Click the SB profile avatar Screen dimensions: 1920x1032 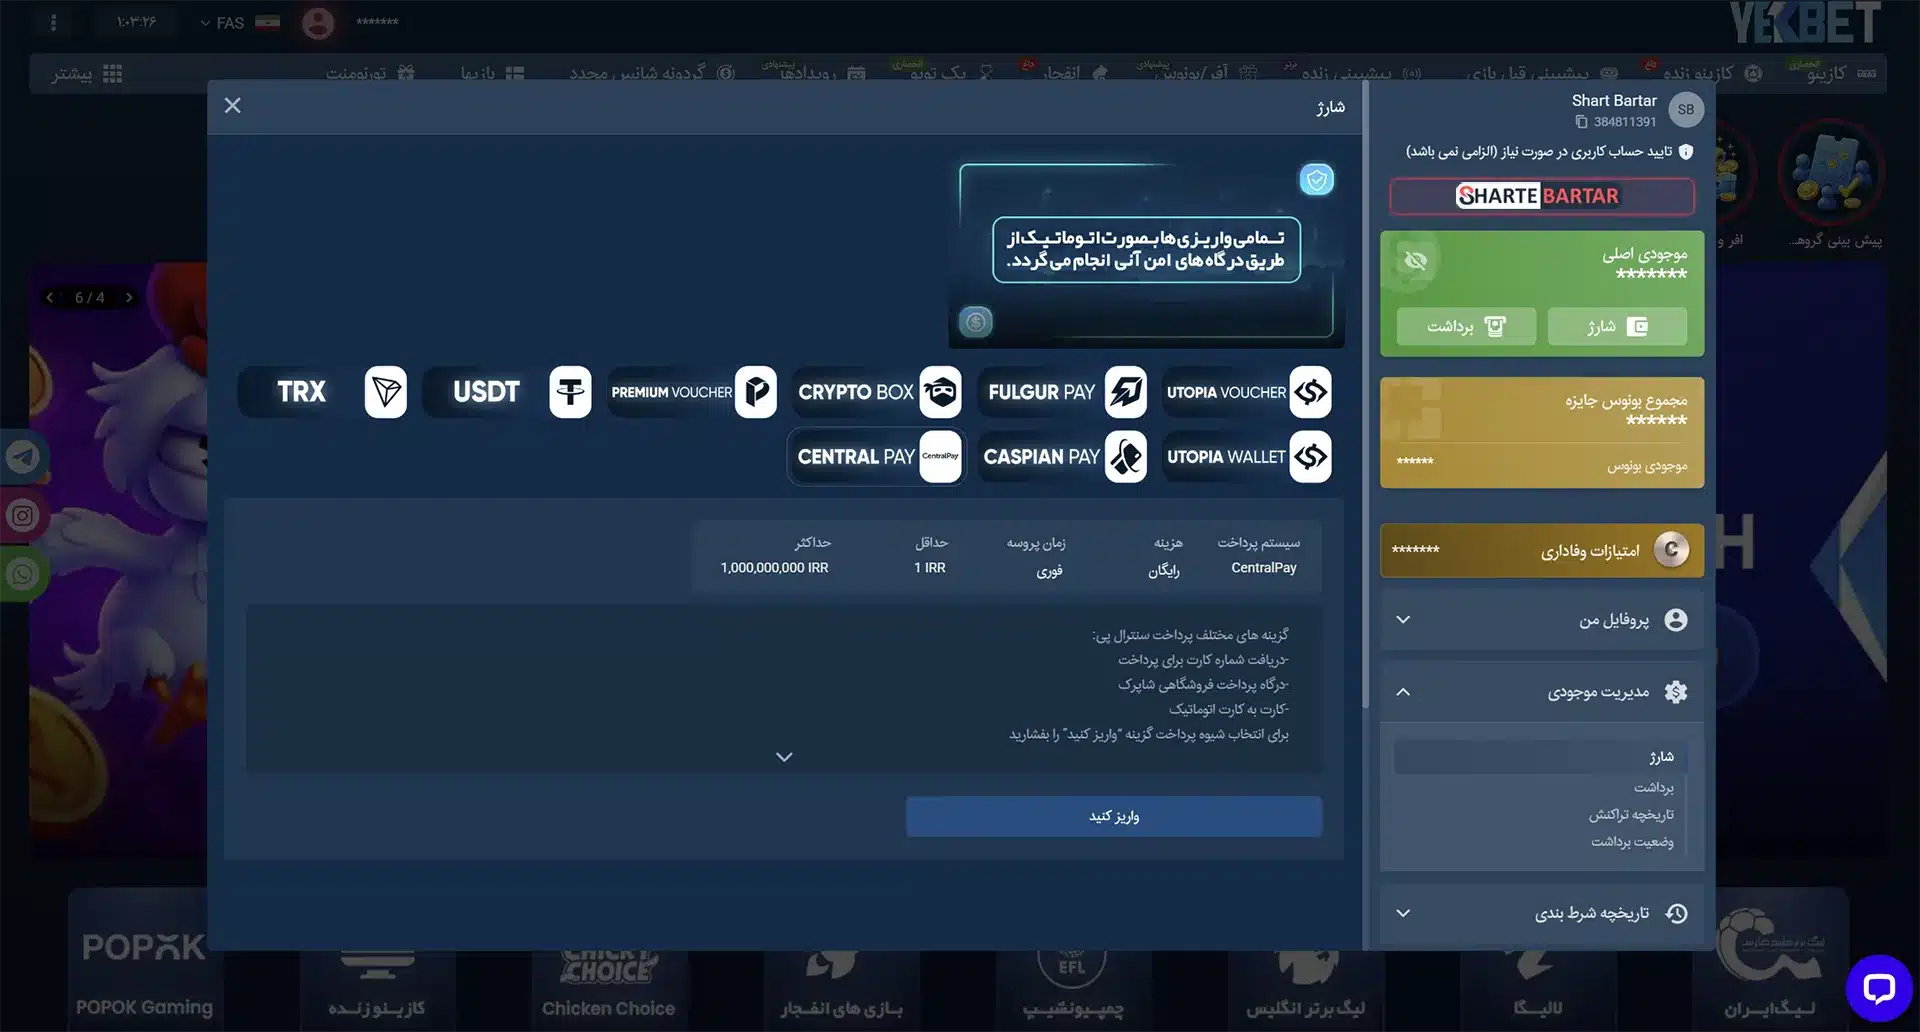pos(1686,110)
